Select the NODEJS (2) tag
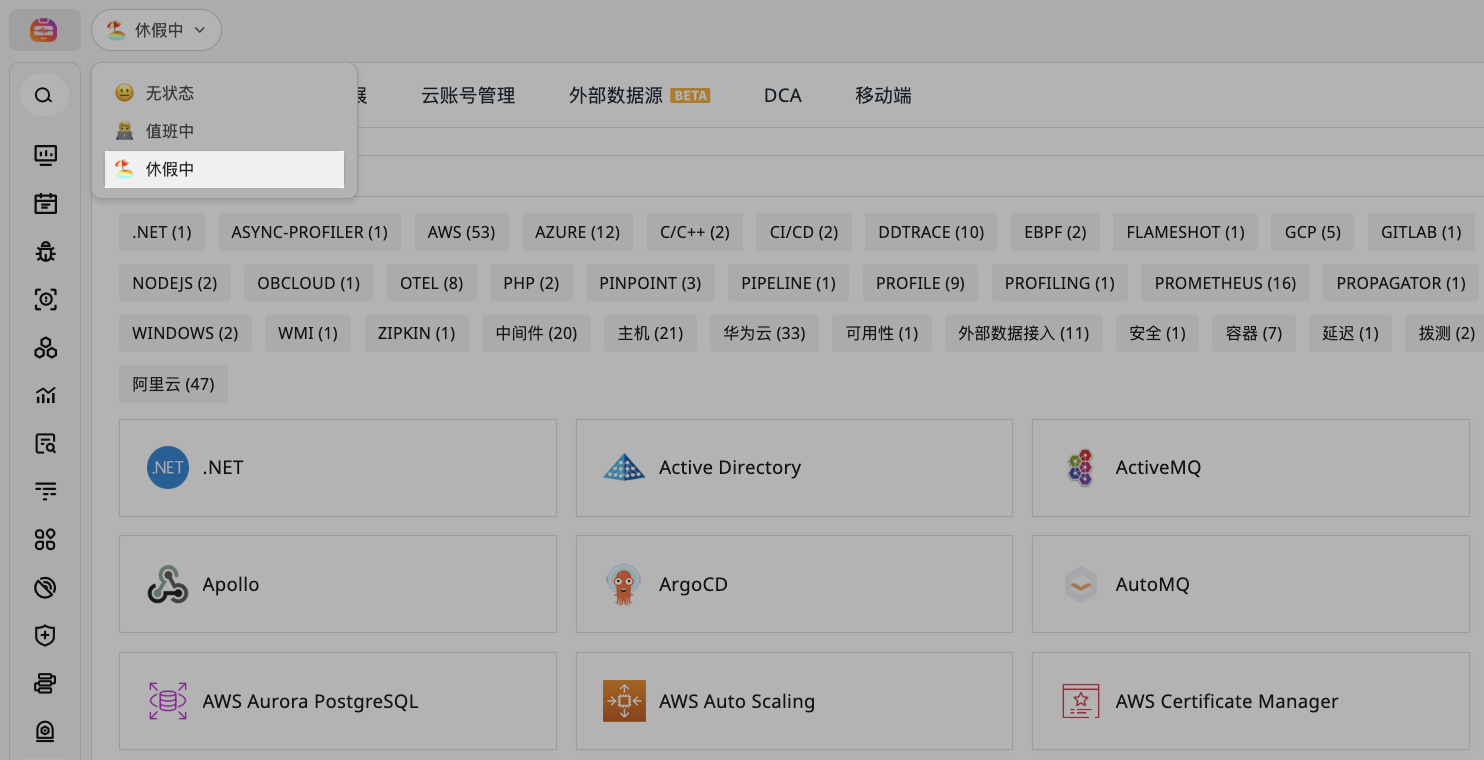1484x760 pixels. point(175,283)
